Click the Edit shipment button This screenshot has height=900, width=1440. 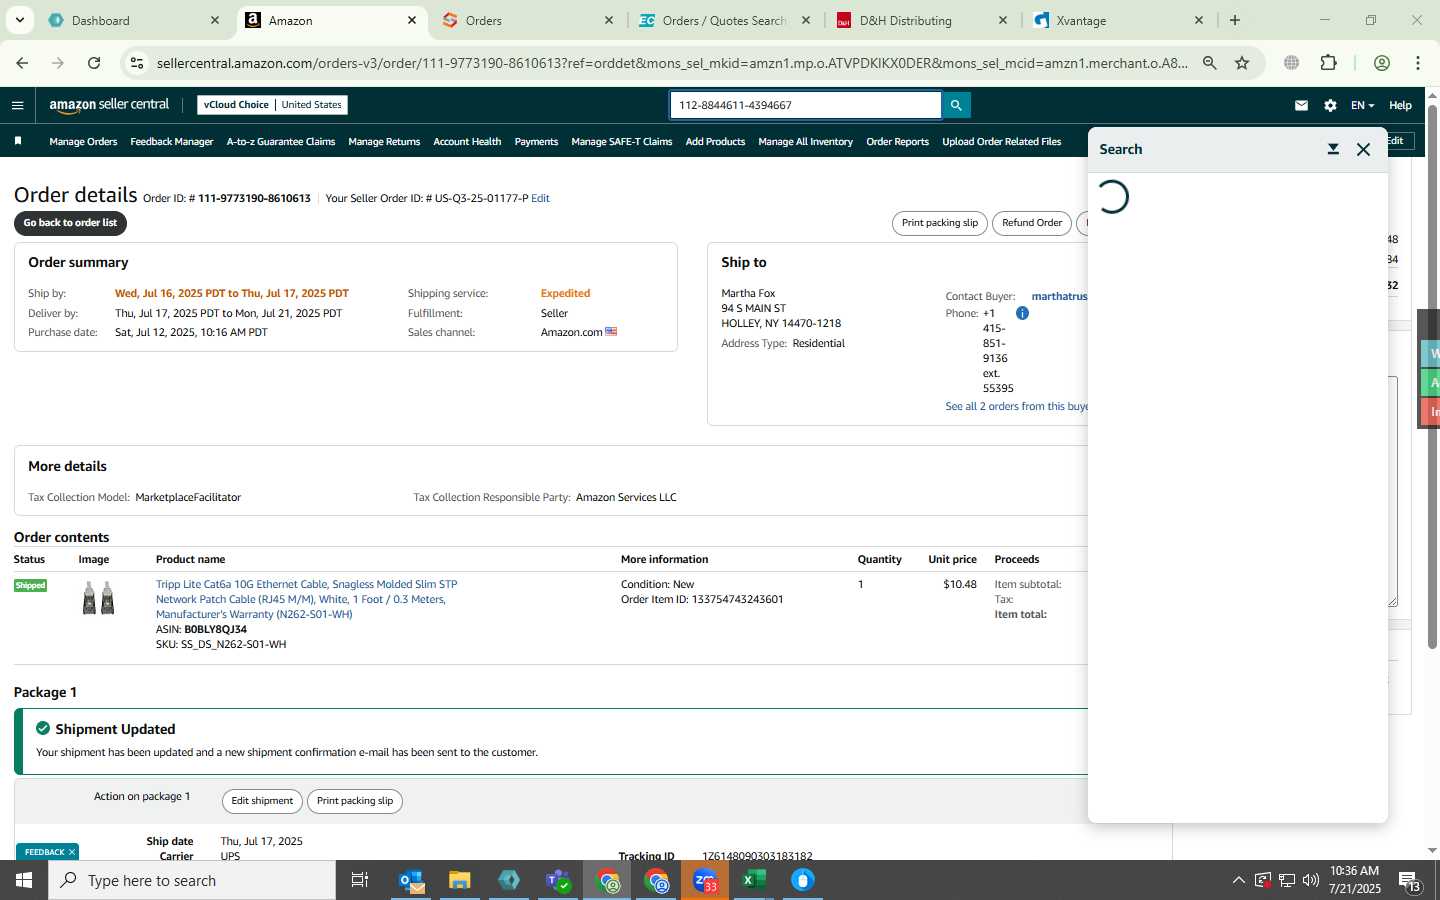(262, 801)
